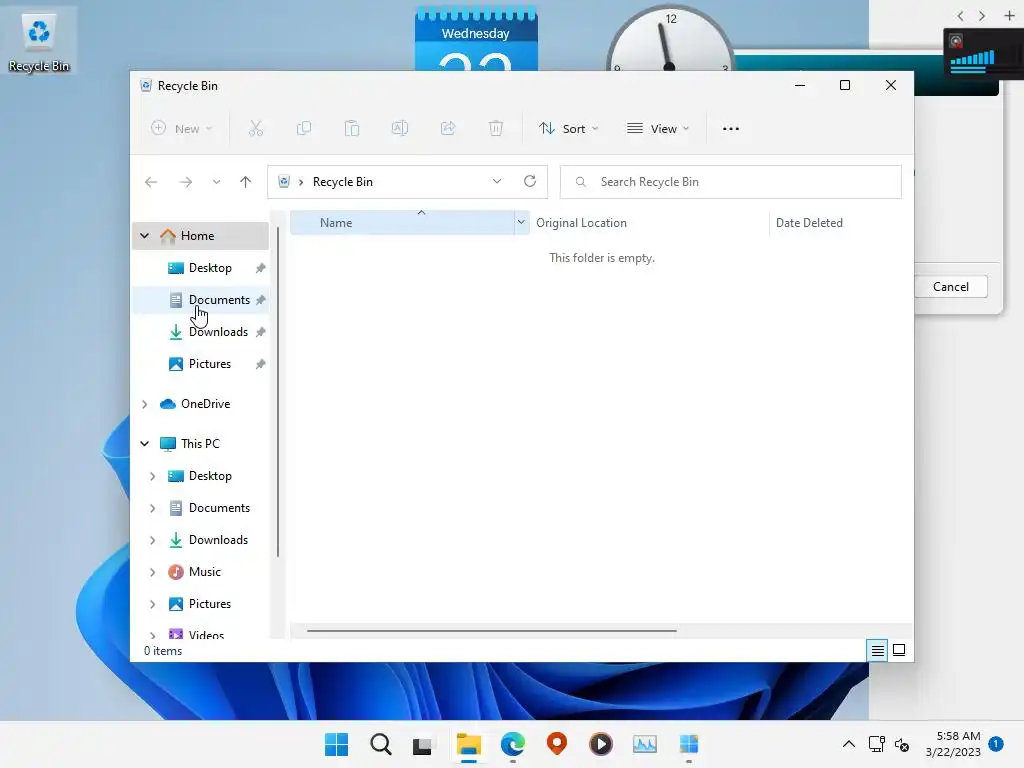Go up one level with up arrow
This screenshot has height=768, width=1024.
[246, 182]
